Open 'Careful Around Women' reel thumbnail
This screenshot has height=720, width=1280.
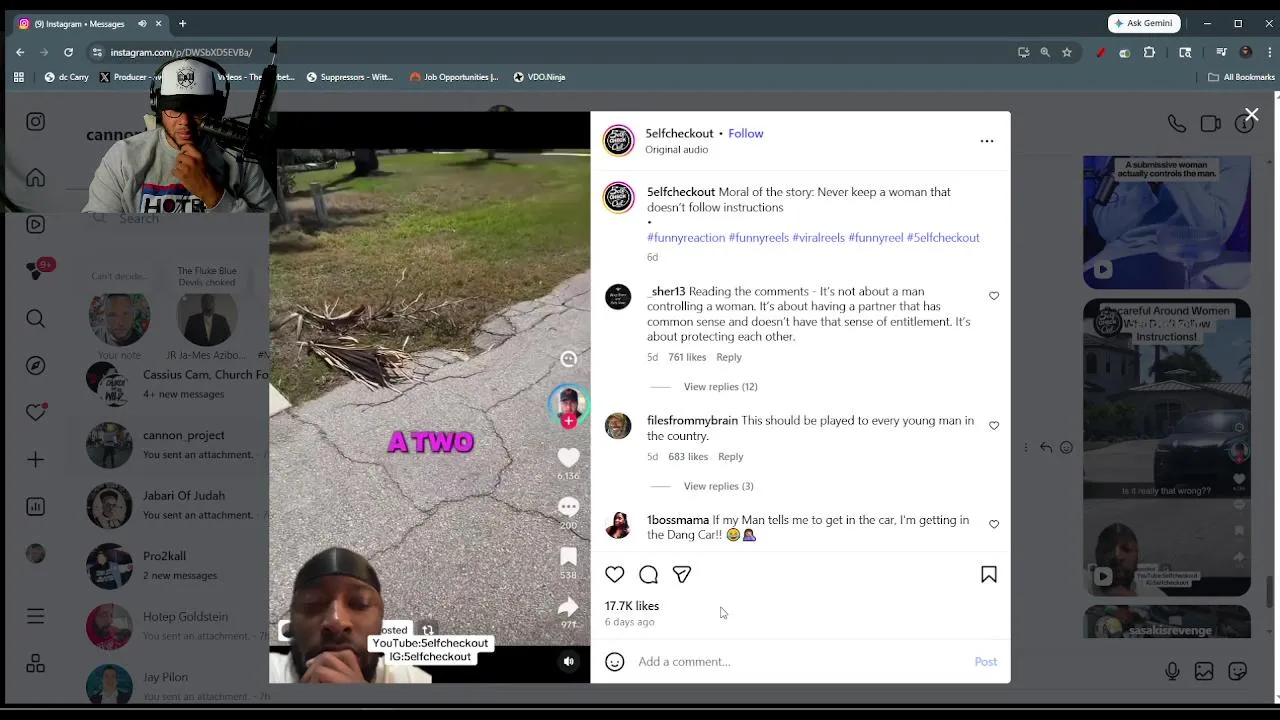coord(1167,447)
